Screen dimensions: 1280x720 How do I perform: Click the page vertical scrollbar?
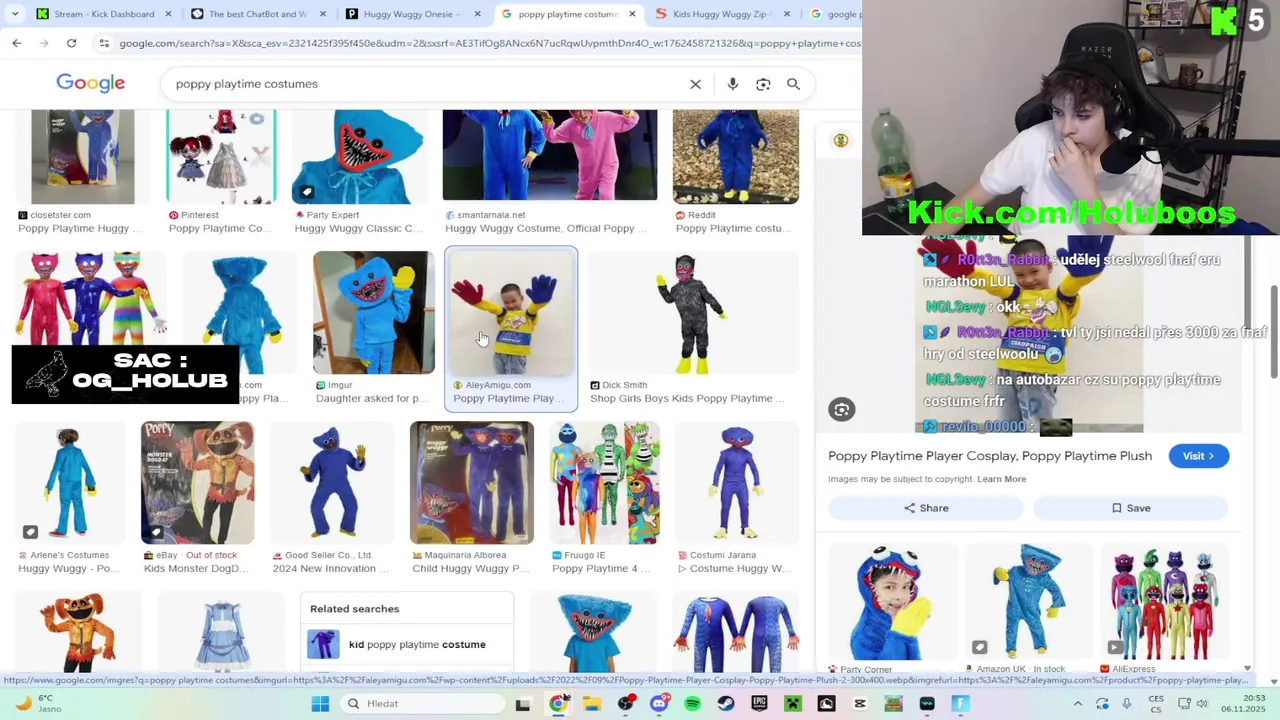click(x=1274, y=330)
